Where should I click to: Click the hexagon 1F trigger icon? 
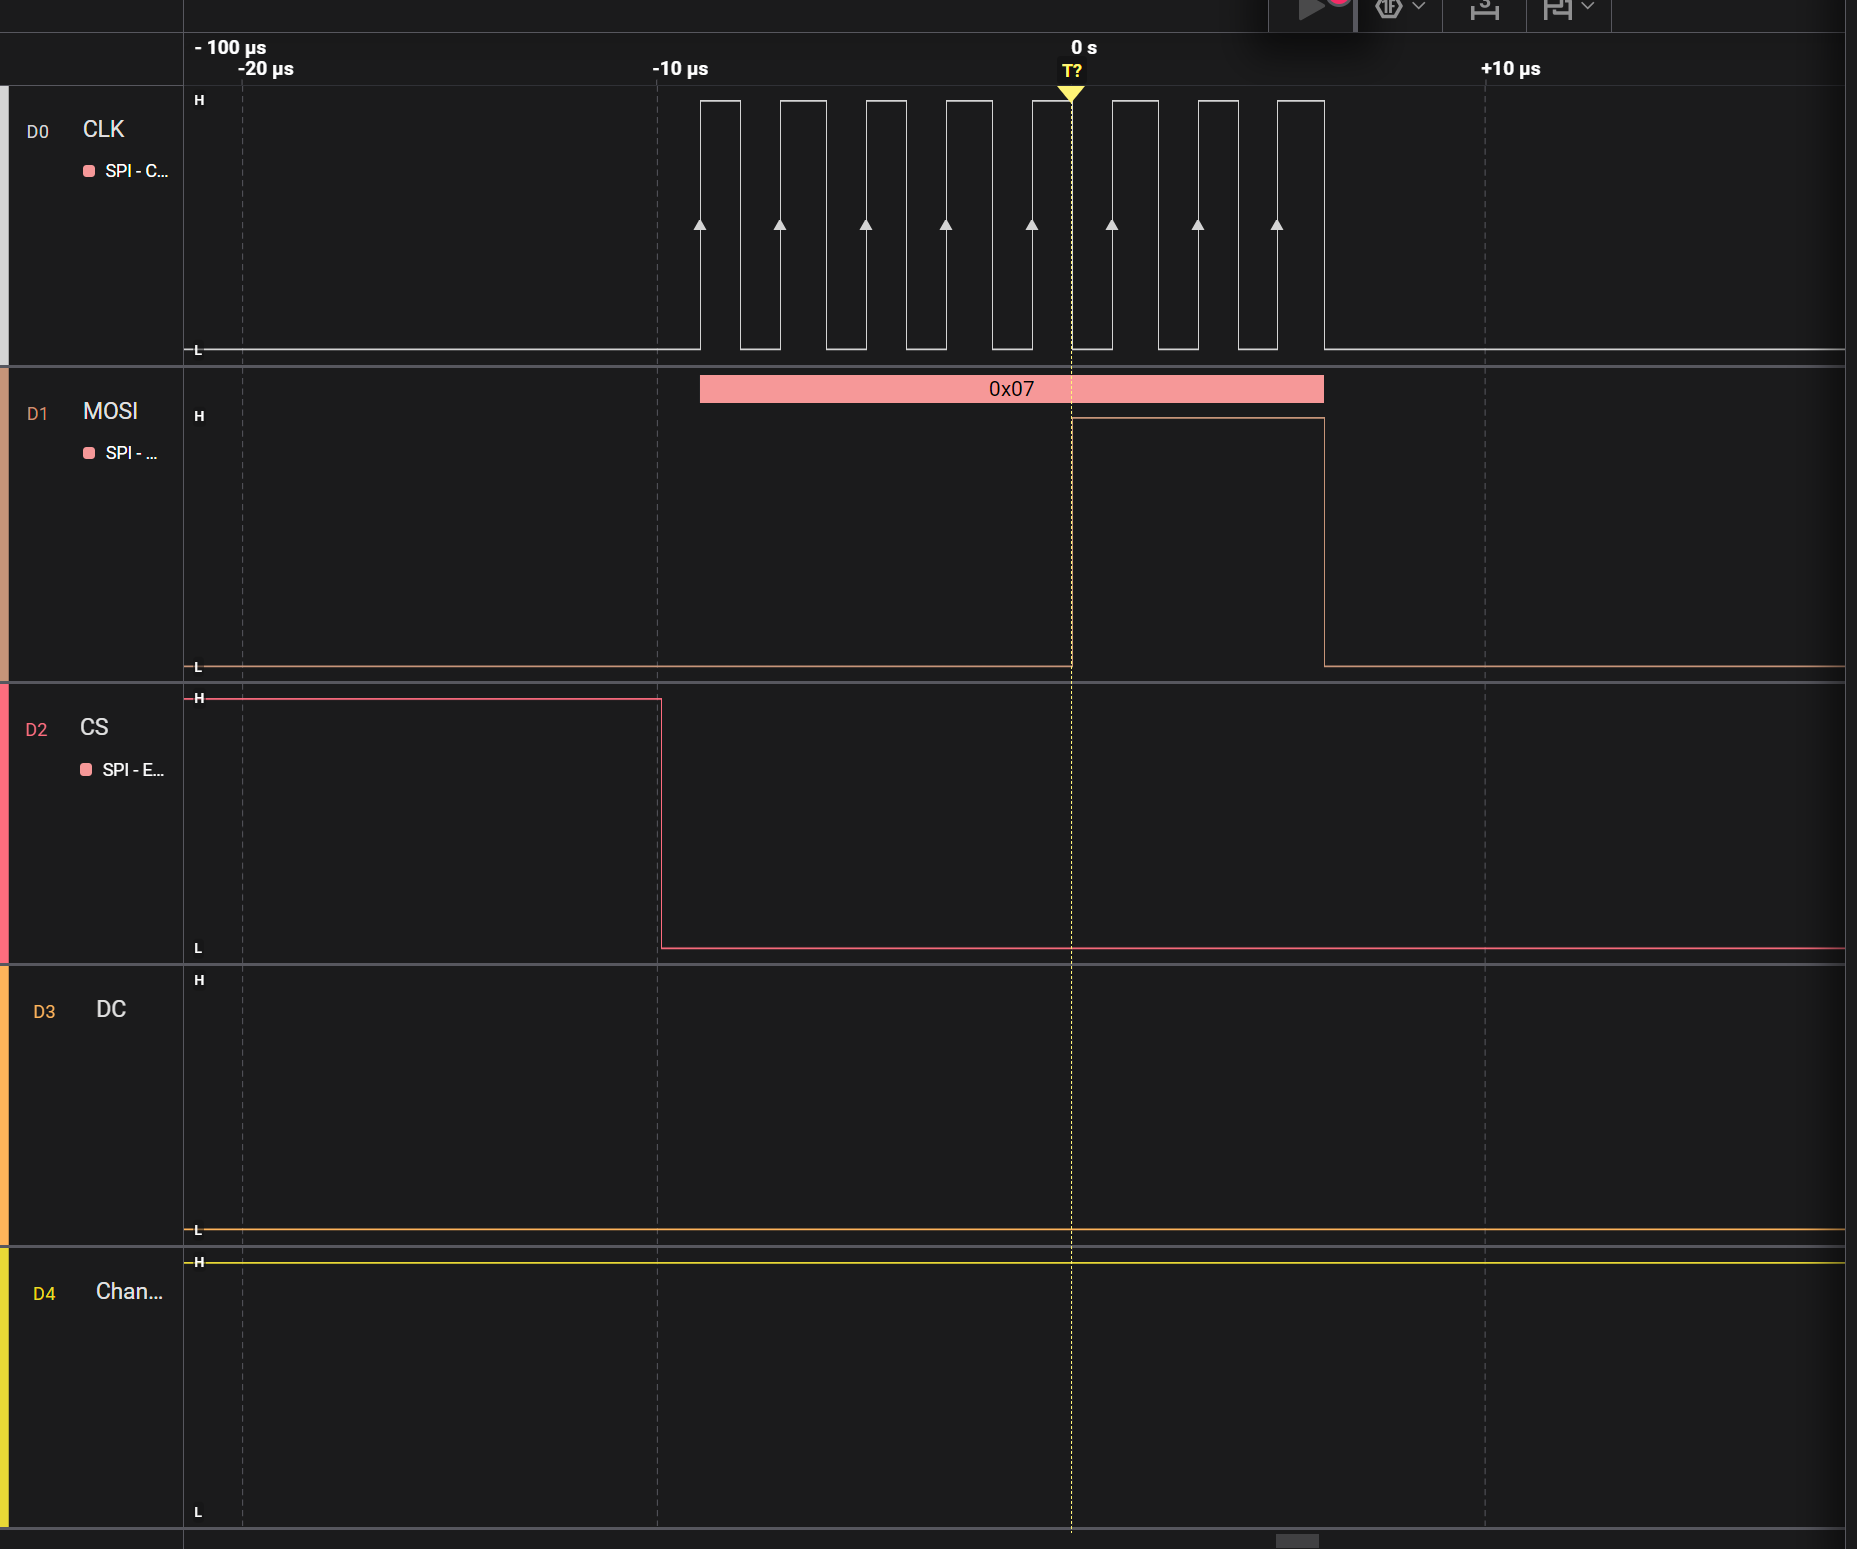pos(1388,9)
